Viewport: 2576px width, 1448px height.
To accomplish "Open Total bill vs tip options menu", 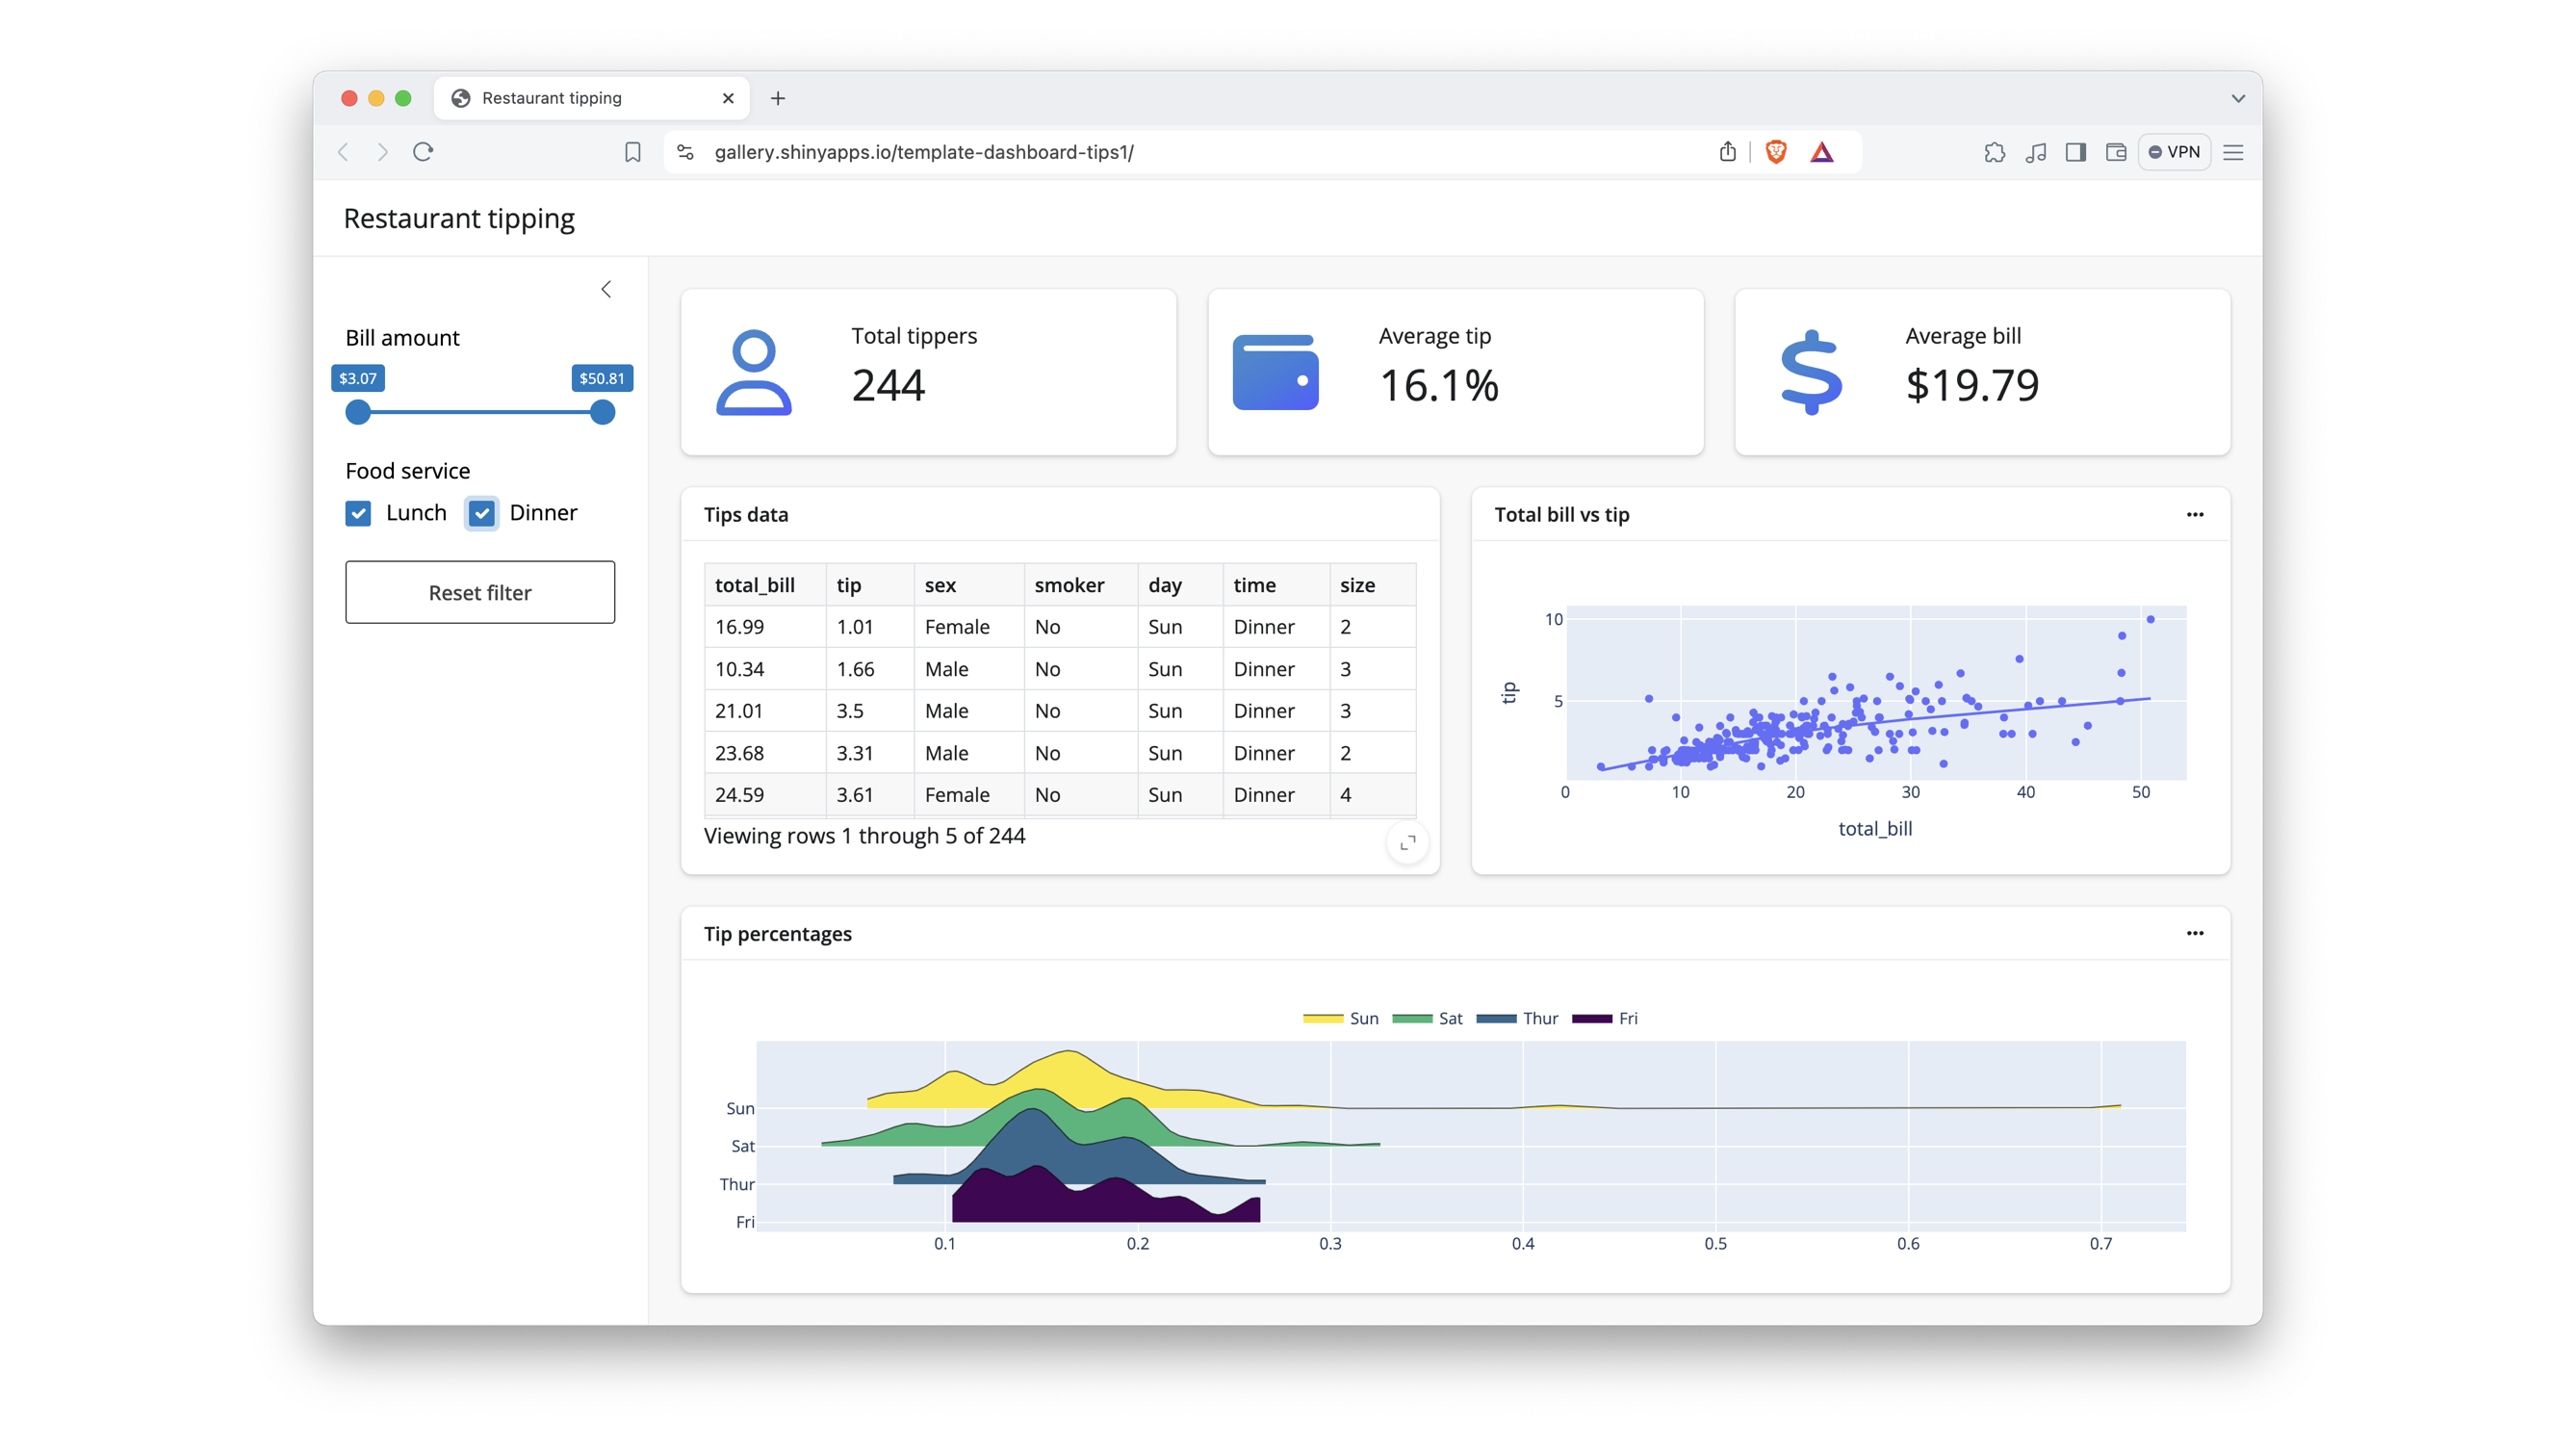I will [2194, 514].
